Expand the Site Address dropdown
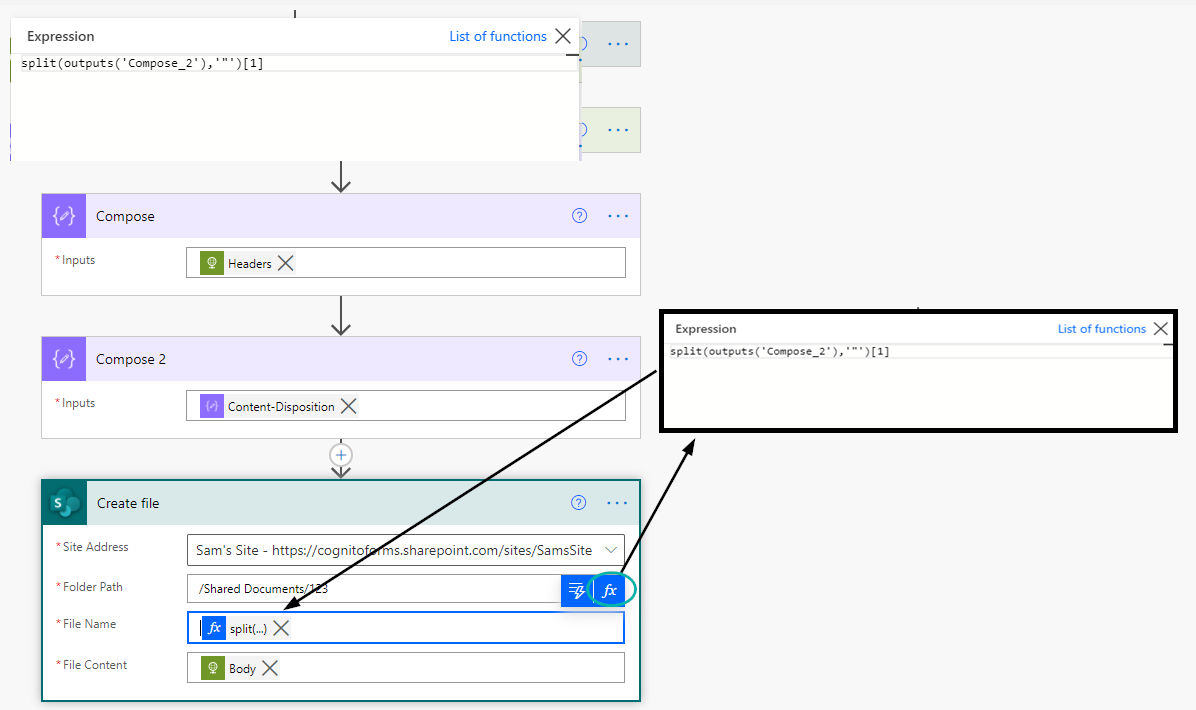Screen dimensions: 1196x710 [x=611, y=550]
